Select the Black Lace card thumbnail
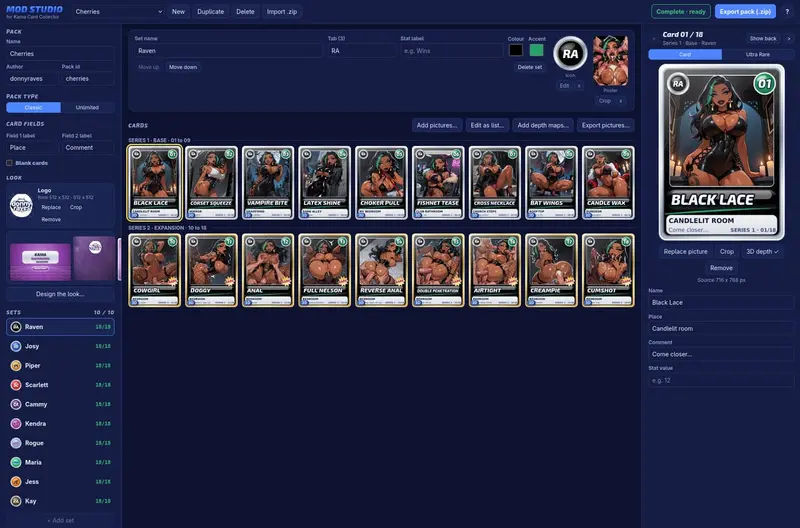The width and height of the screenshot is (800, 528). coord(155,183)
